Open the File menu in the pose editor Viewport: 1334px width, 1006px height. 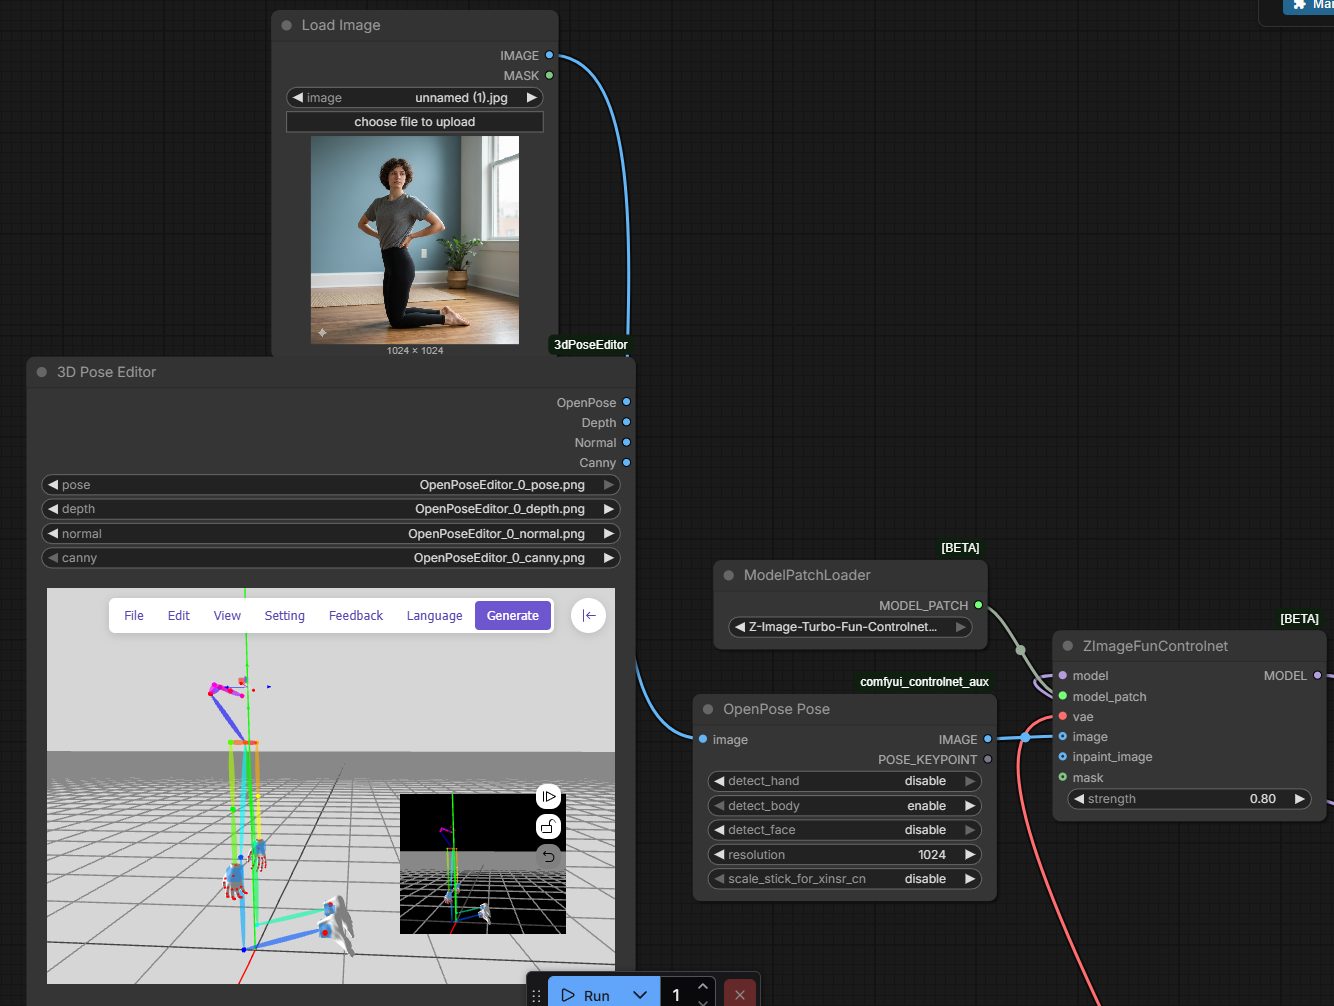coord(134,616)
